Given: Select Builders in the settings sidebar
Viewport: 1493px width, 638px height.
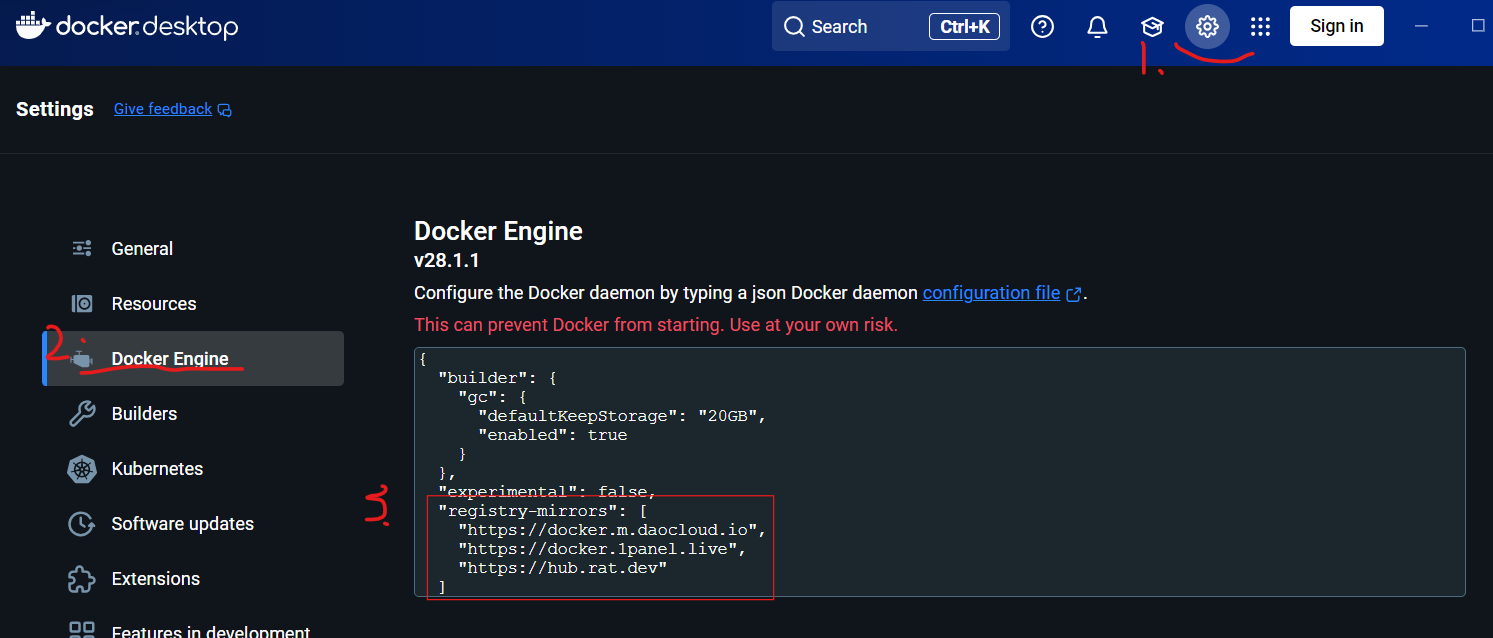Looking at the screenshot, I should (193, 414).
